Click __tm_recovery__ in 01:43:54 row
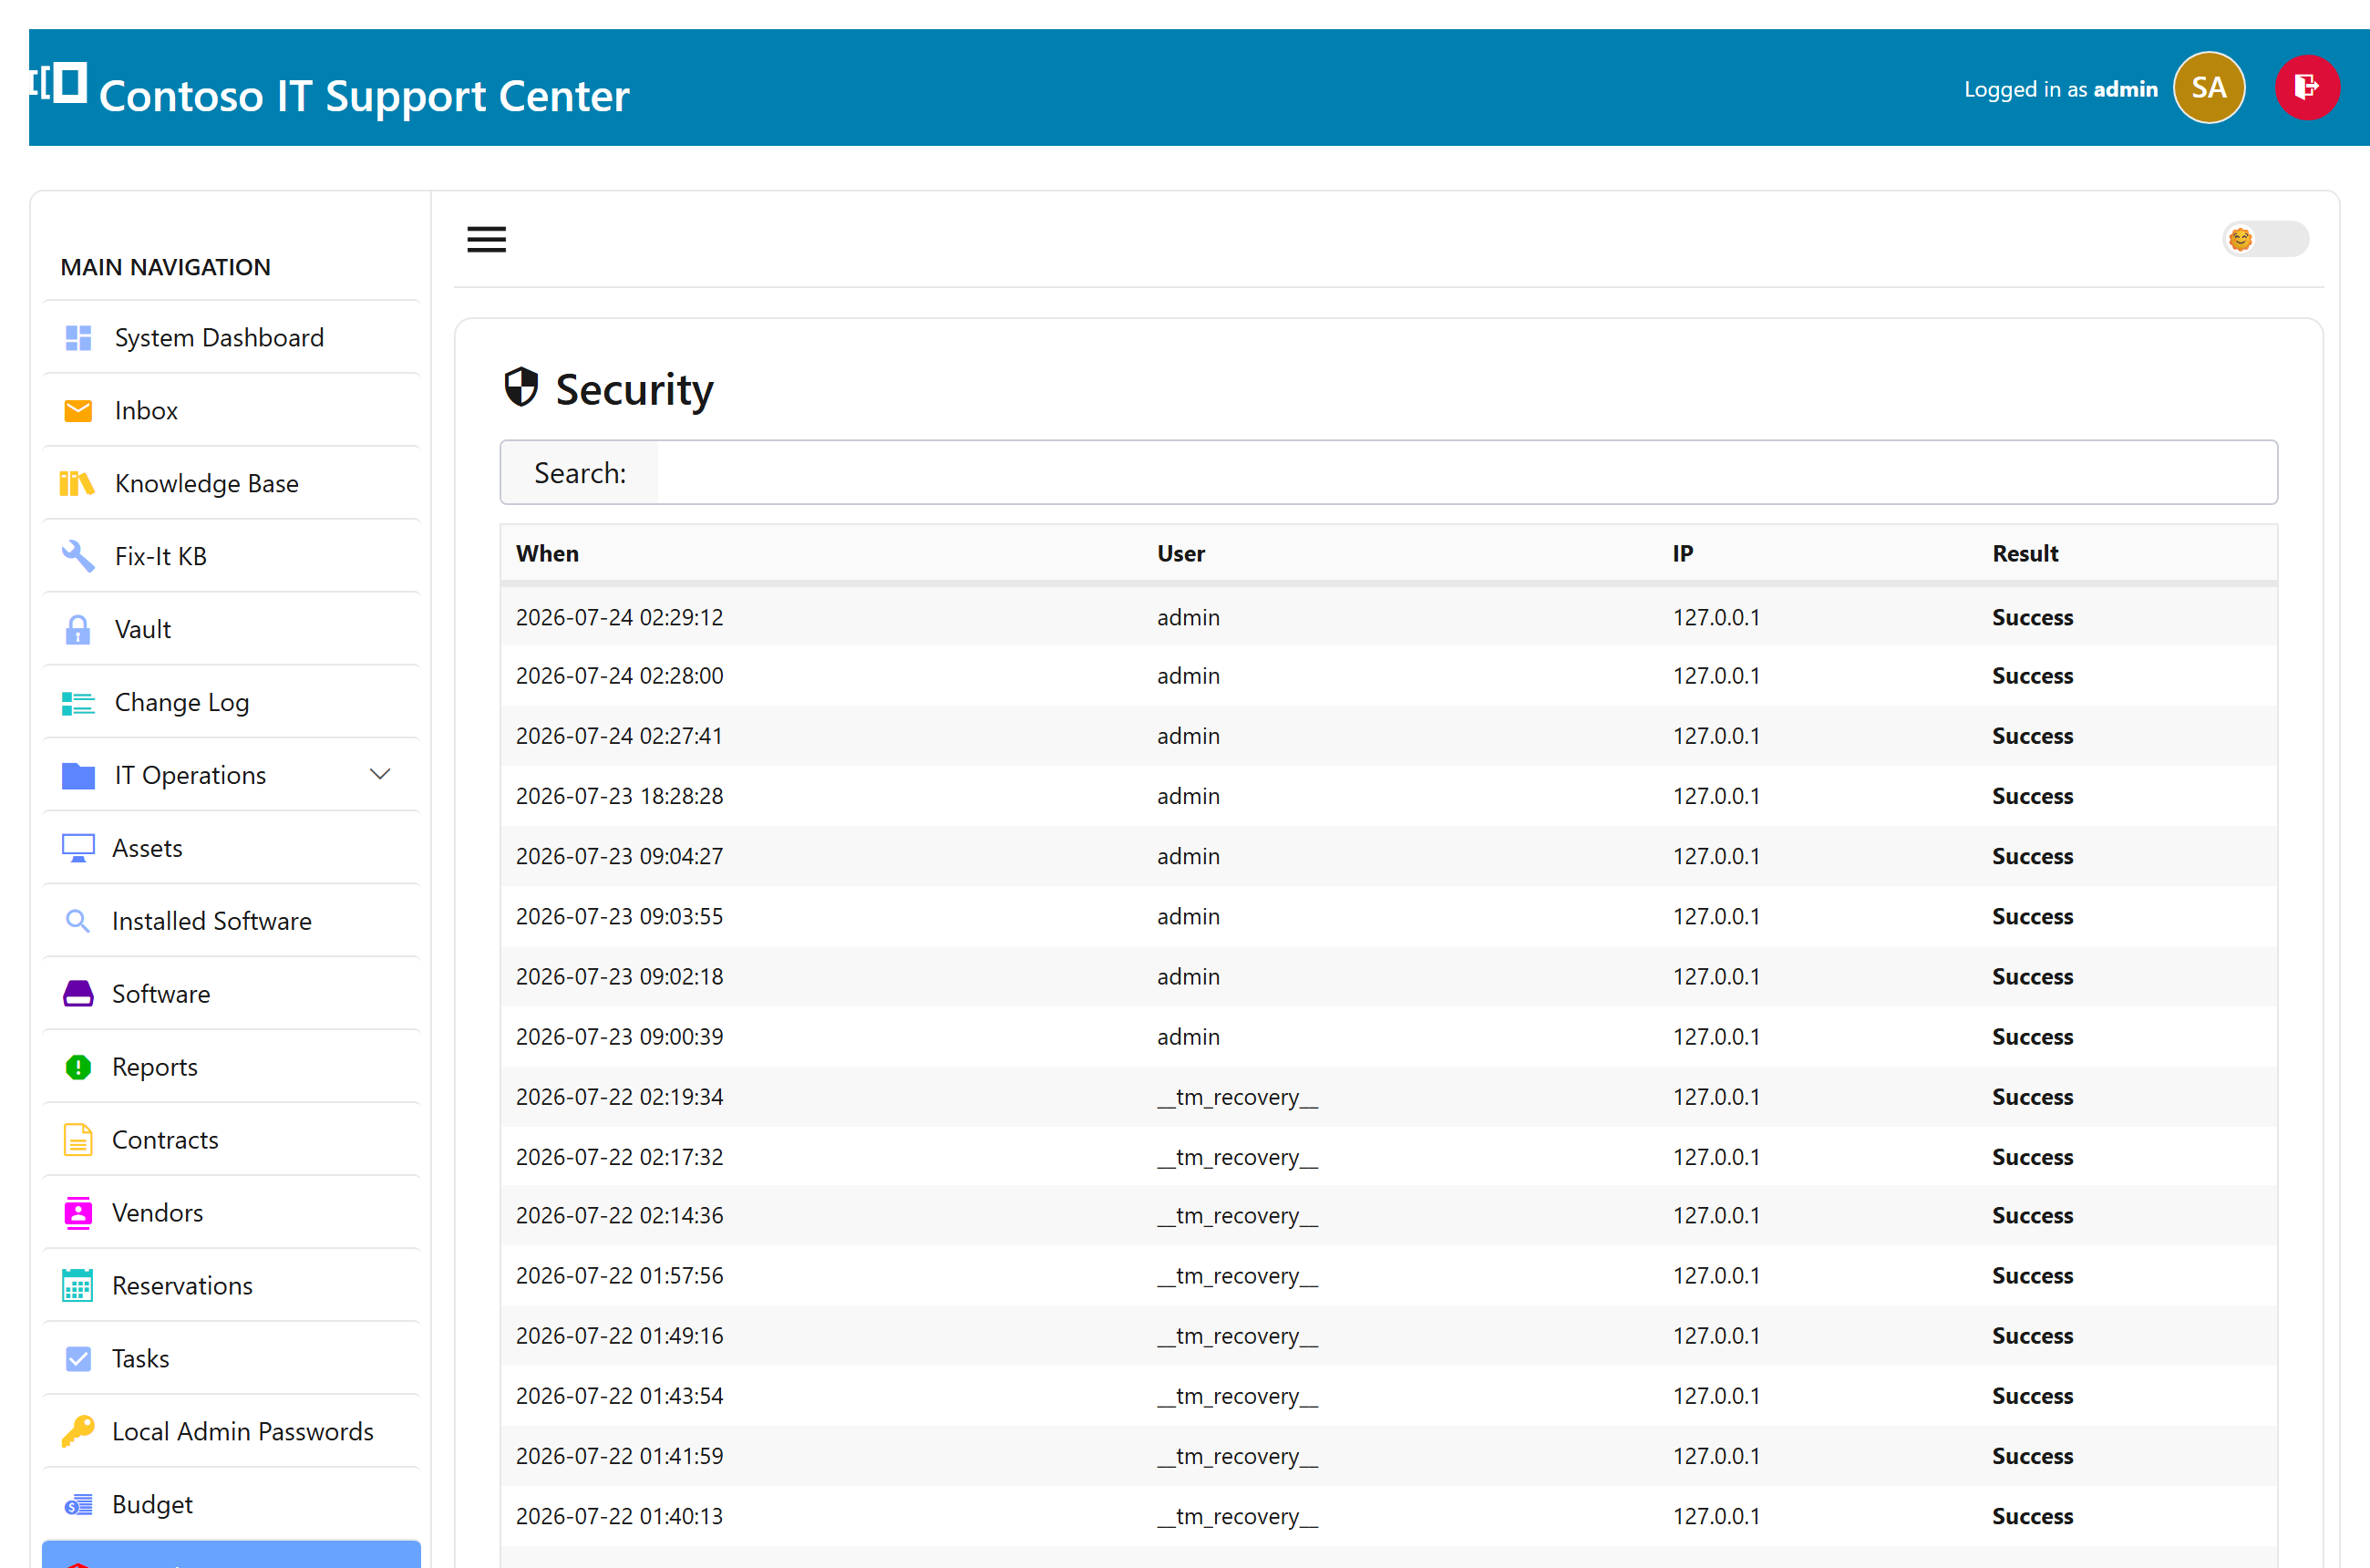 point(1237,1396)
